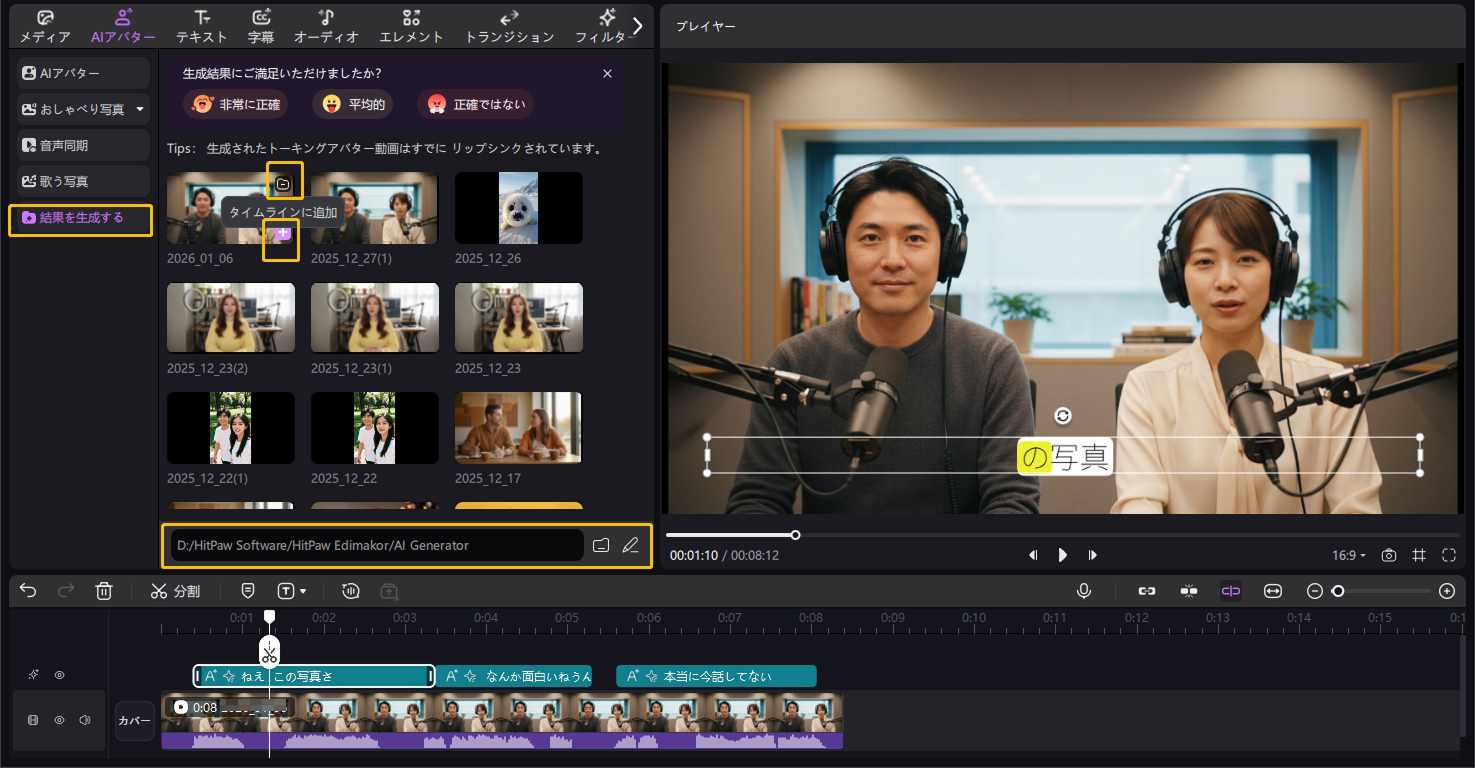This screenshot has width=1475, height=768.
Task: Rate result as 非常に正確
Action: pyautogui.click(x=236, y=104)
